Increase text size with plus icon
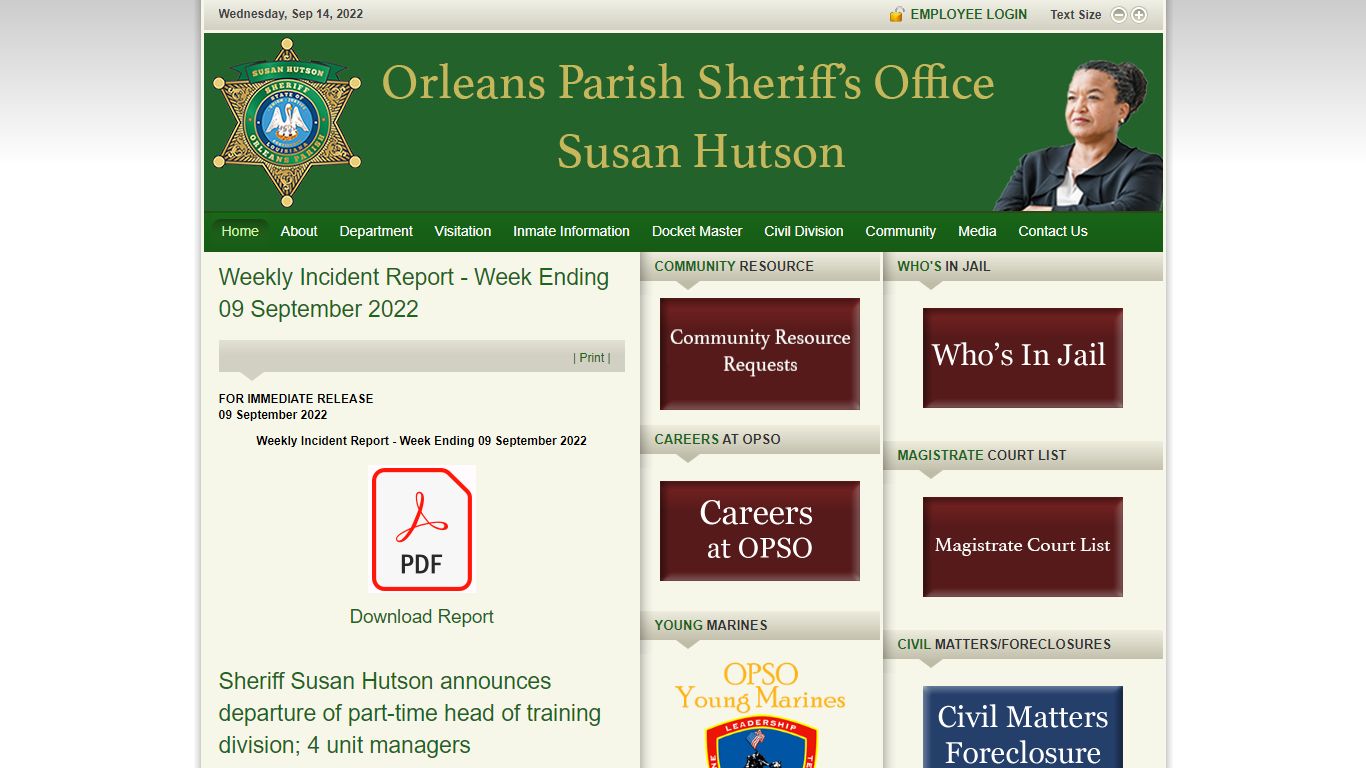1366x768 pixels. (x=1139, y=15)
